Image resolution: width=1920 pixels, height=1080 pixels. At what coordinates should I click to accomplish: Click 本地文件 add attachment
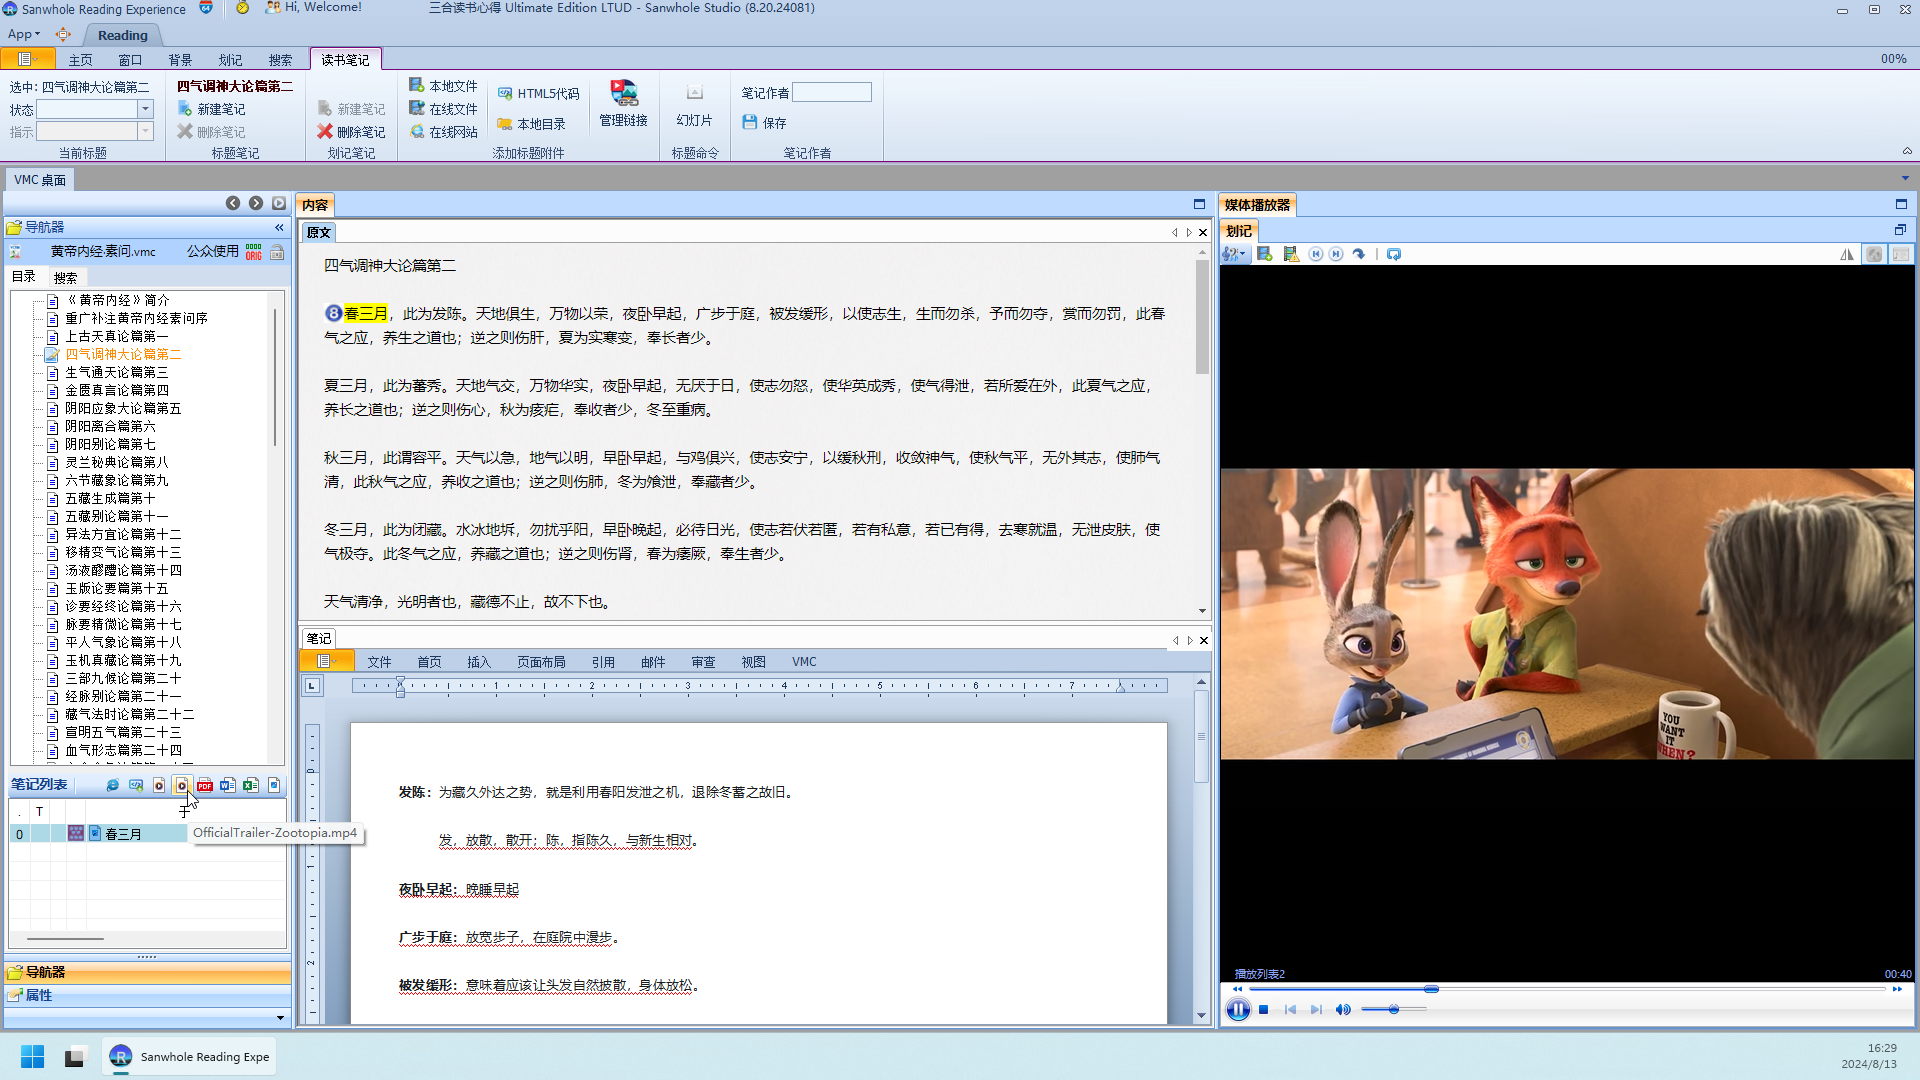click(x=444, y=86)
